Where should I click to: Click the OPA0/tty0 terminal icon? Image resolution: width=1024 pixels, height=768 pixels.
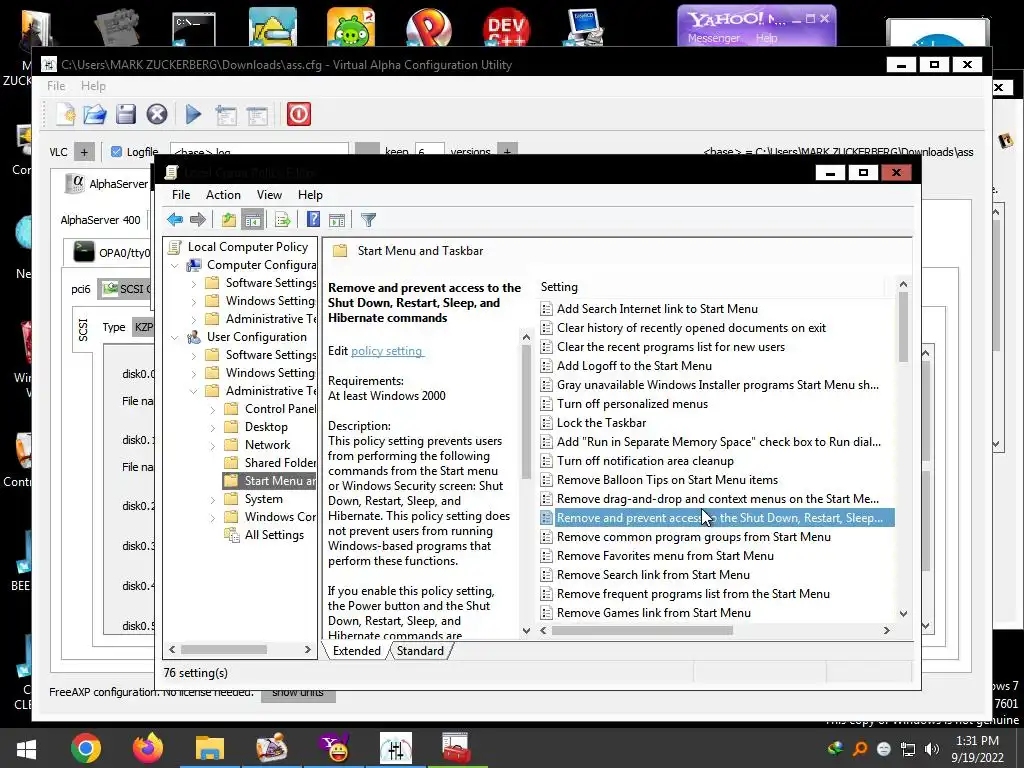[84, 251]
